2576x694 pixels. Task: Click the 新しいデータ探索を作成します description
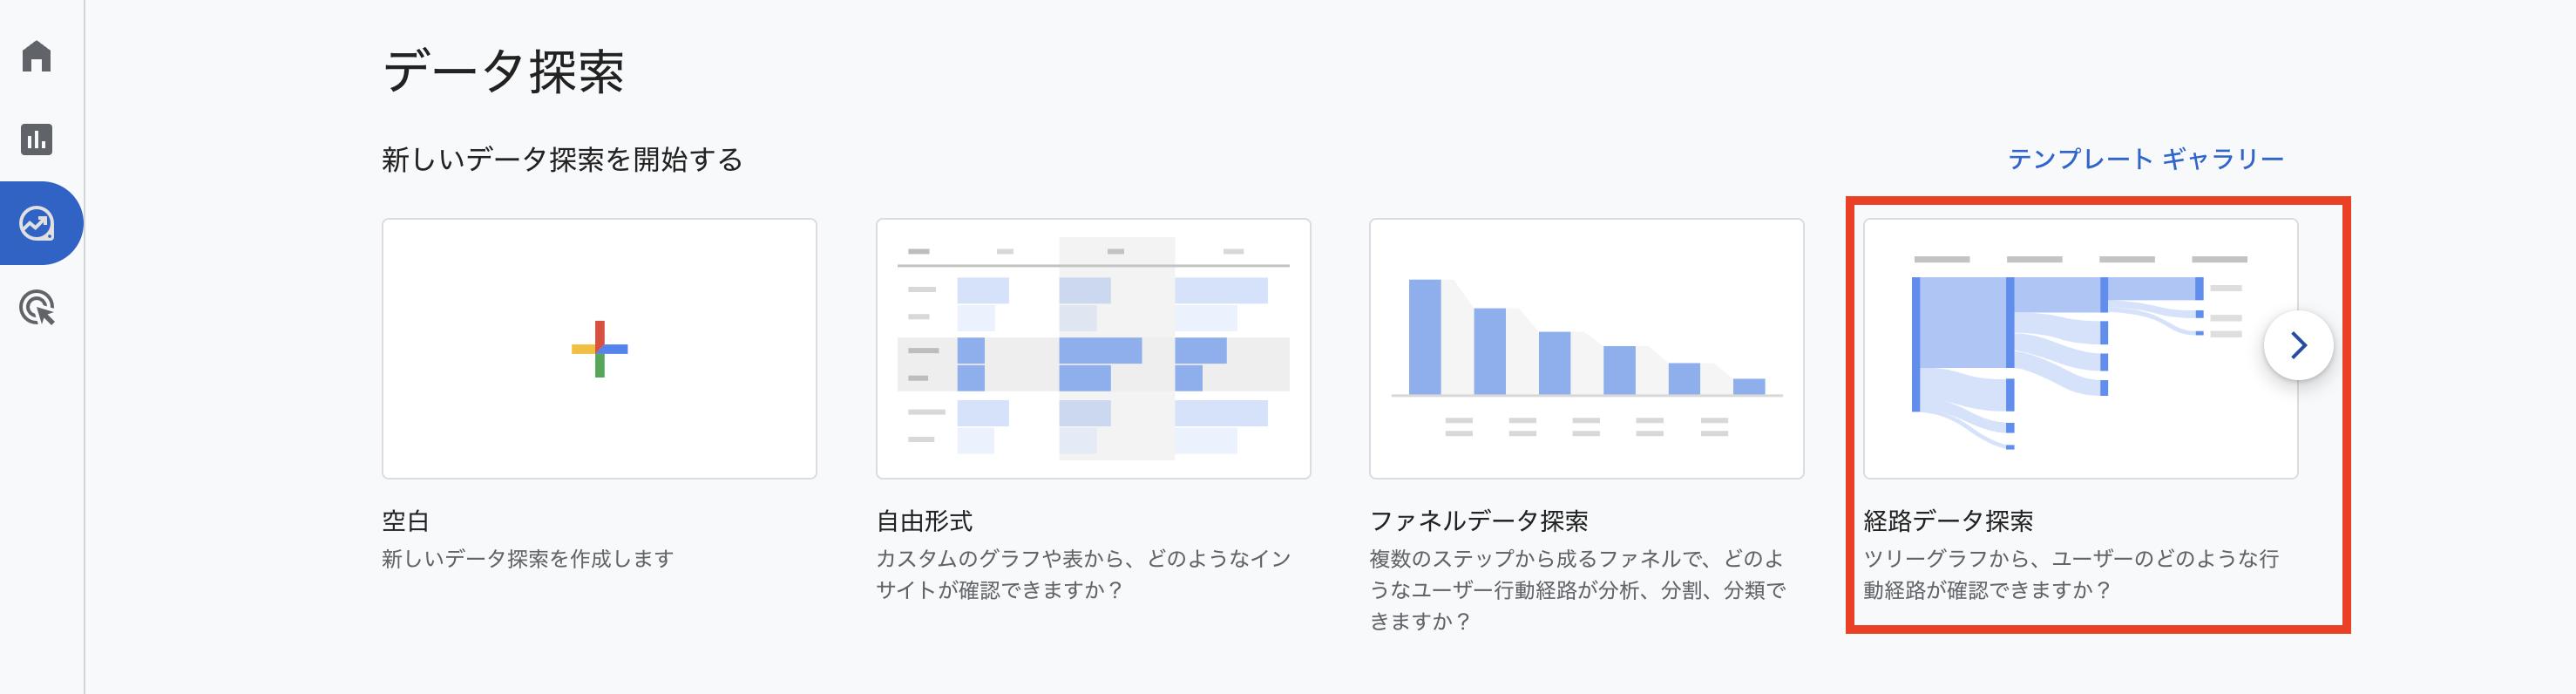coord(528,559)
